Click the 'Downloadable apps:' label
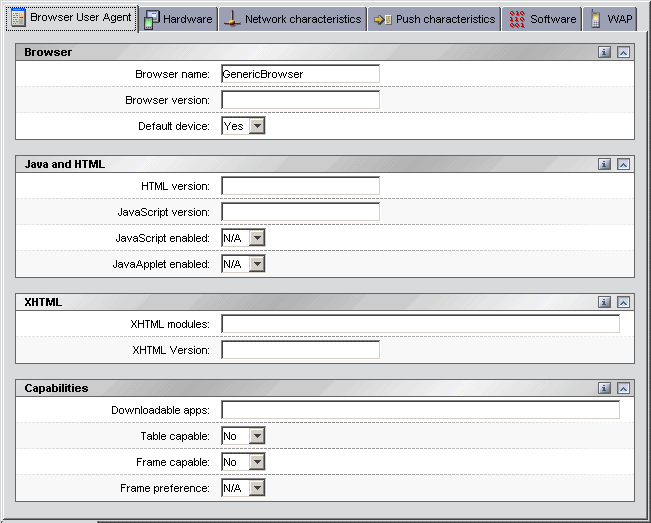This screenshot has width=651, height=523. point(160,411)
